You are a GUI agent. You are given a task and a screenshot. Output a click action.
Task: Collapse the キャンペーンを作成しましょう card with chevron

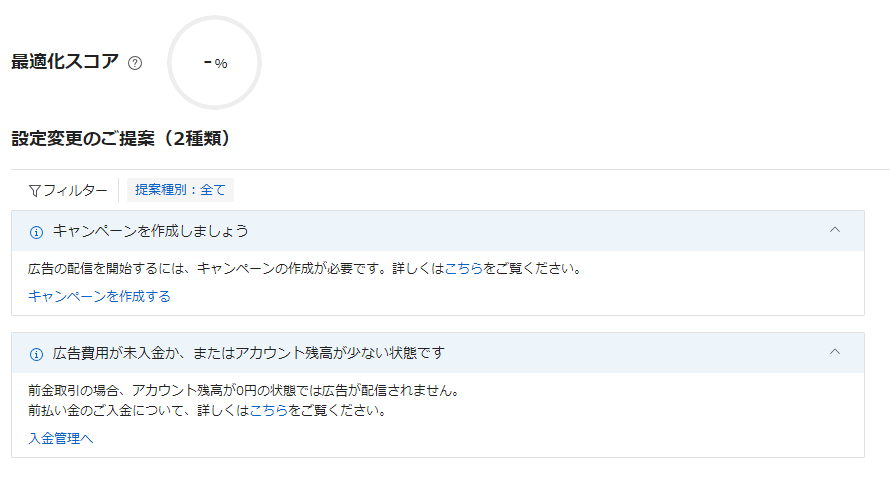pos(834,230)
